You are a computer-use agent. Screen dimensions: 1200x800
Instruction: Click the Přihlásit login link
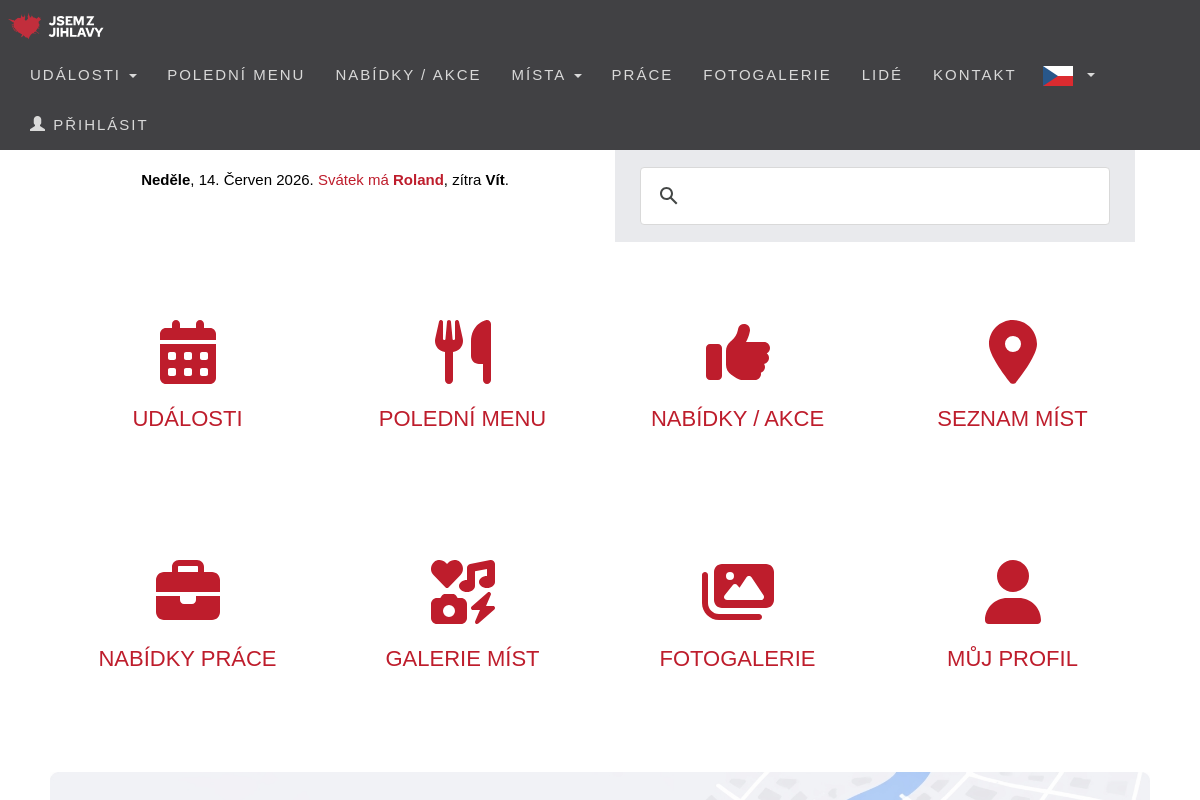point(89,125)
